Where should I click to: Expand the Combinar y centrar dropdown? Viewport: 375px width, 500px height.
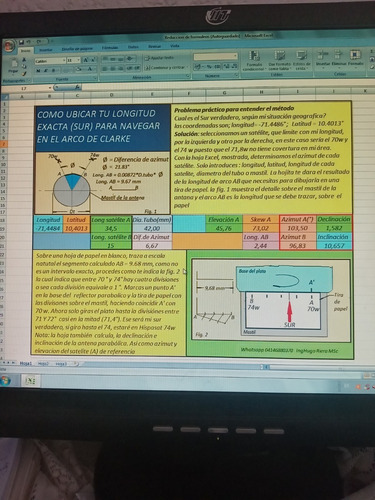187,68
